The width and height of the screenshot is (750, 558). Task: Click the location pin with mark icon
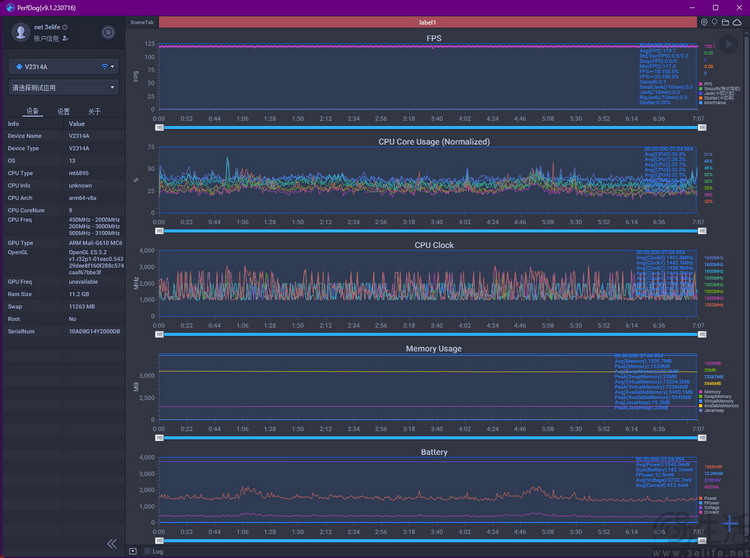(x=704, y=22)
